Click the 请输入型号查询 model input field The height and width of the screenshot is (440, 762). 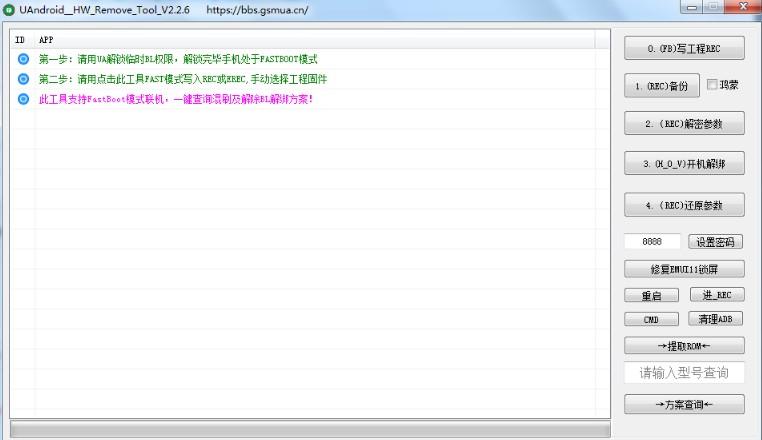[684, 373]
